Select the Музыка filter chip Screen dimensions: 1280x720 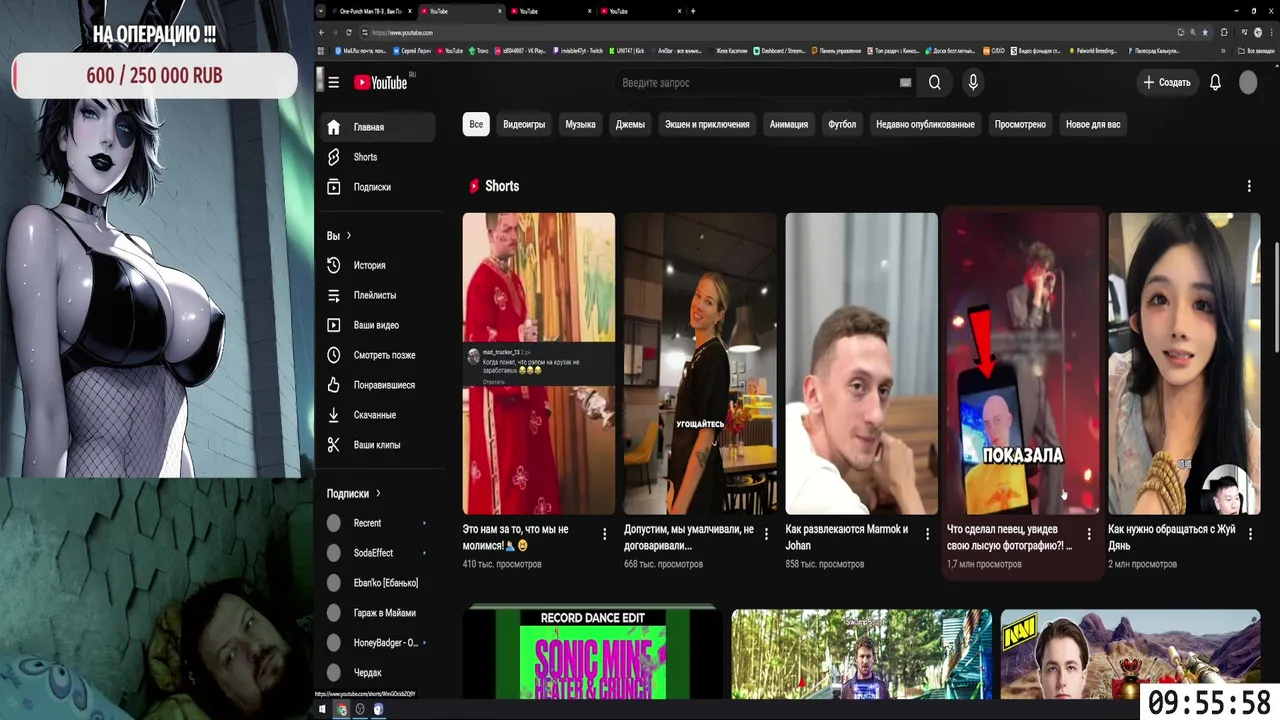[x=580, y=124]
